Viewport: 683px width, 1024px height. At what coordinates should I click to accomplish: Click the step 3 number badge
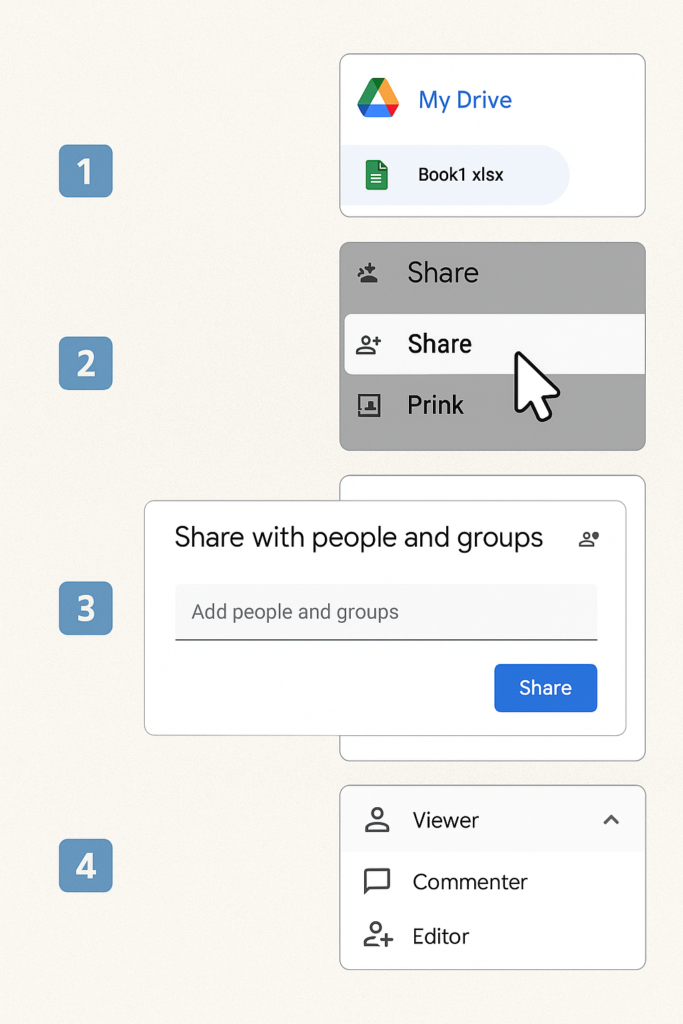click(x=86, y=608)
